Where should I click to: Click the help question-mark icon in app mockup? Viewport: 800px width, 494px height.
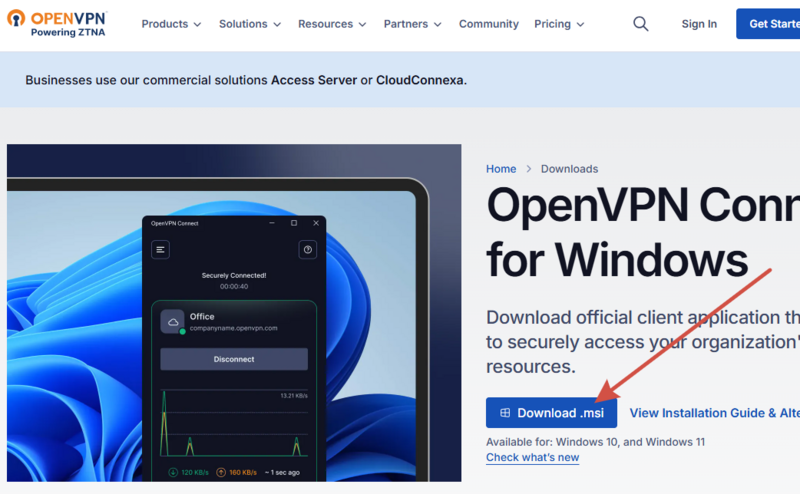(308, 250)
